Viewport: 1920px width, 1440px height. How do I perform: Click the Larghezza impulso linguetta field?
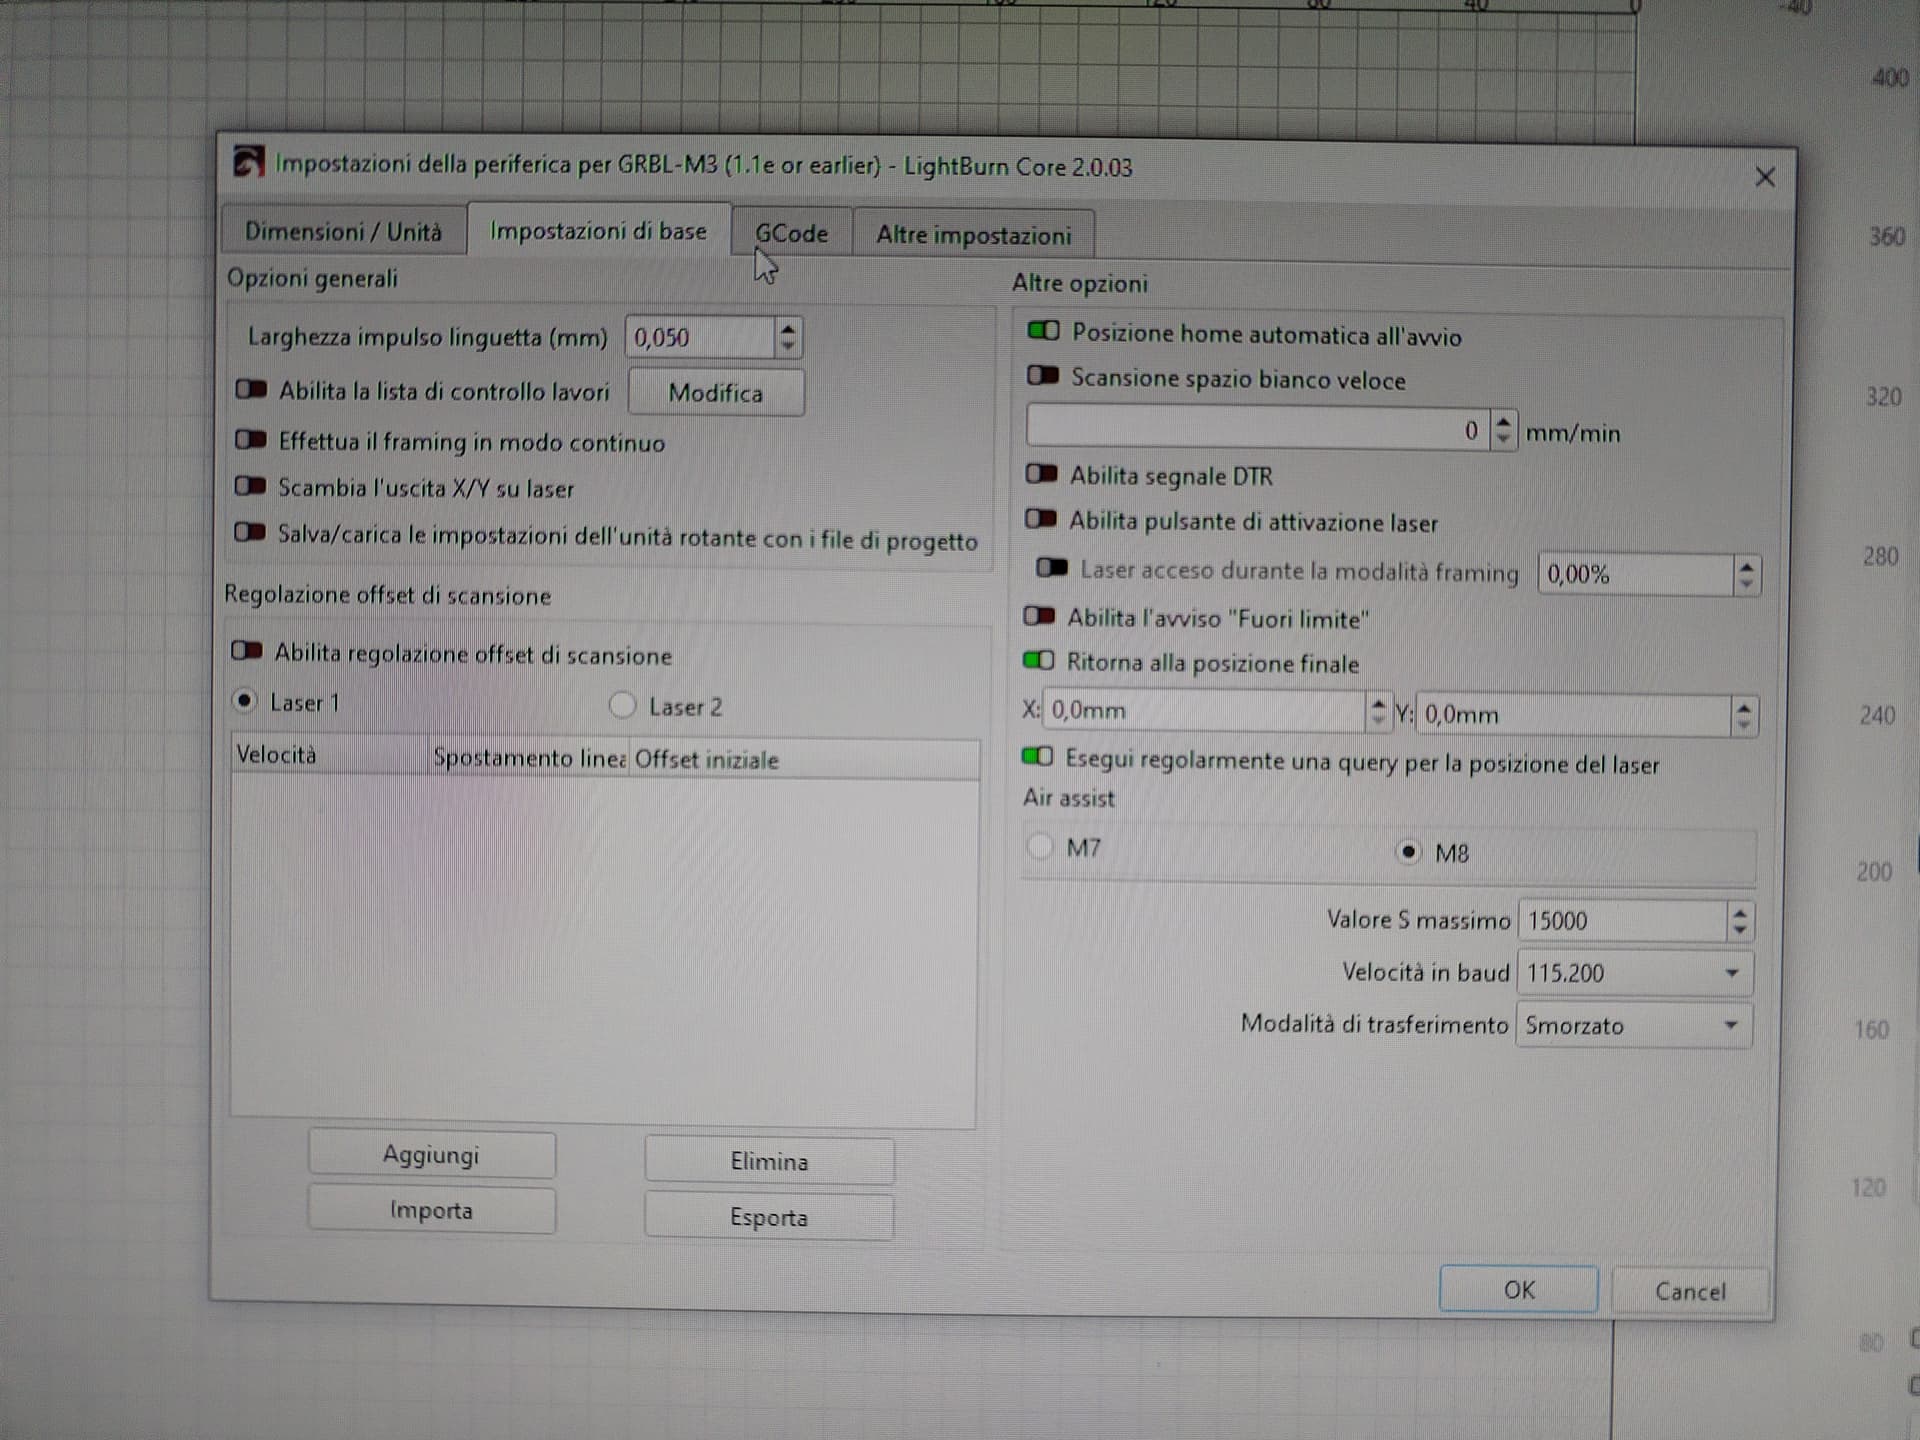(x=699, y=338)
